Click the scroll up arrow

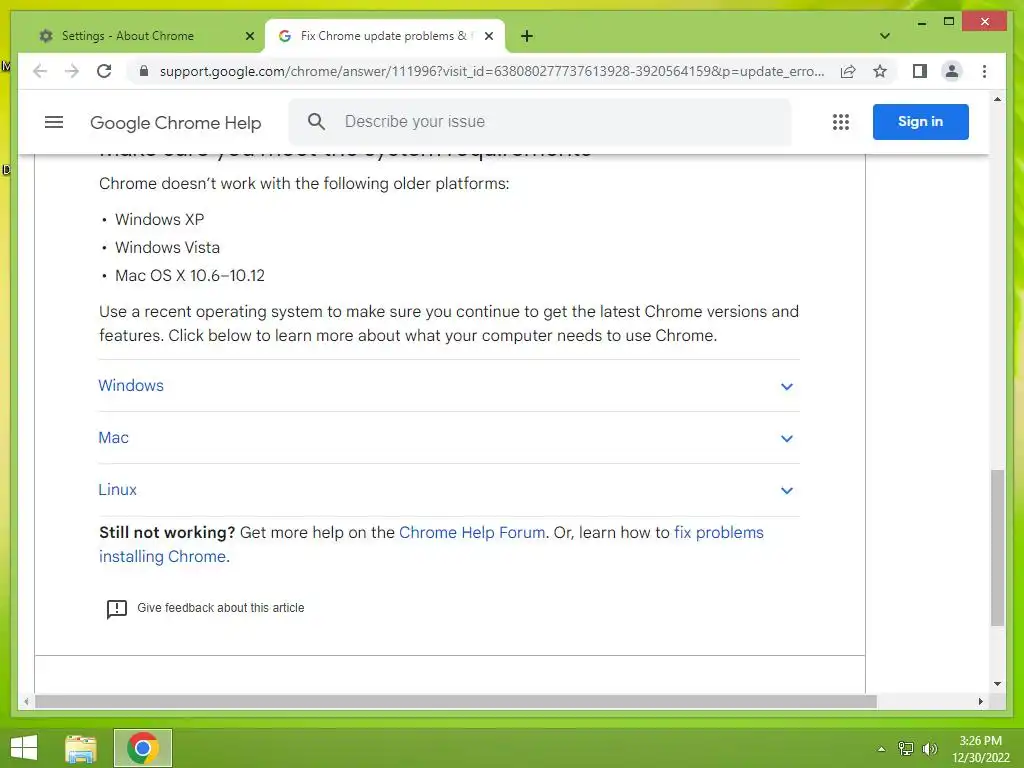tap(997, 99)
